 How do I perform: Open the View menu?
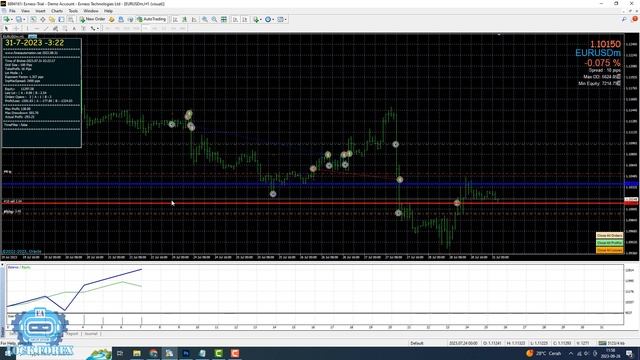[25, 11]
